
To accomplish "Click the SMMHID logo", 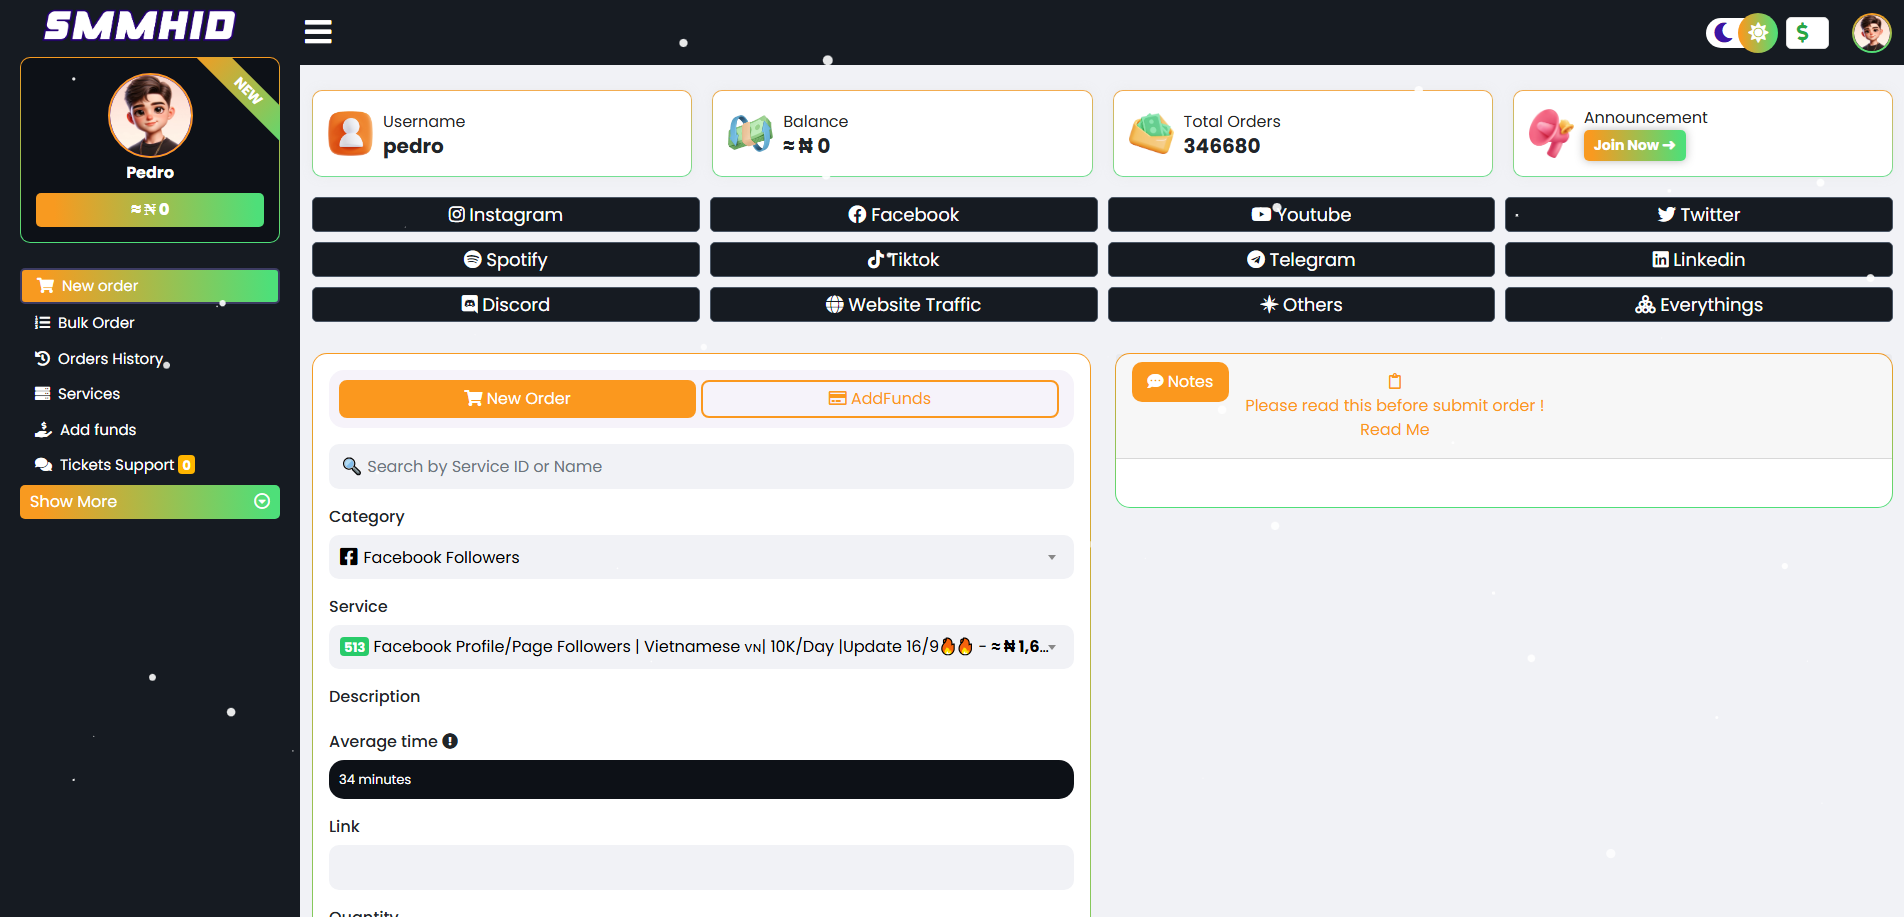I will pos(140,25).
